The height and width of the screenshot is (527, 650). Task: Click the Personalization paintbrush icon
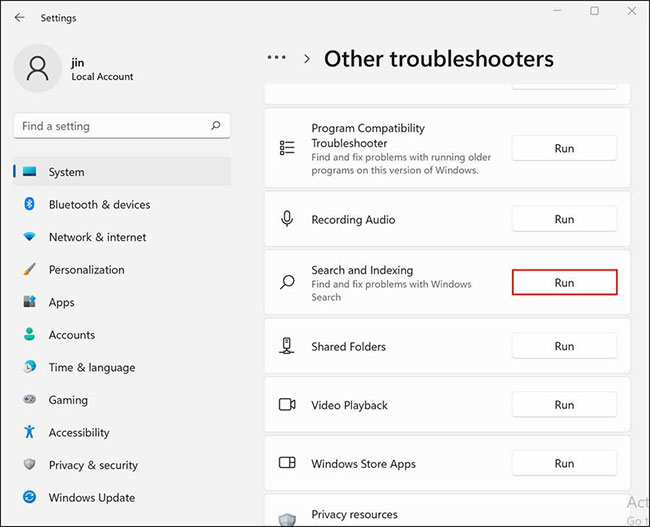[29, 269]
